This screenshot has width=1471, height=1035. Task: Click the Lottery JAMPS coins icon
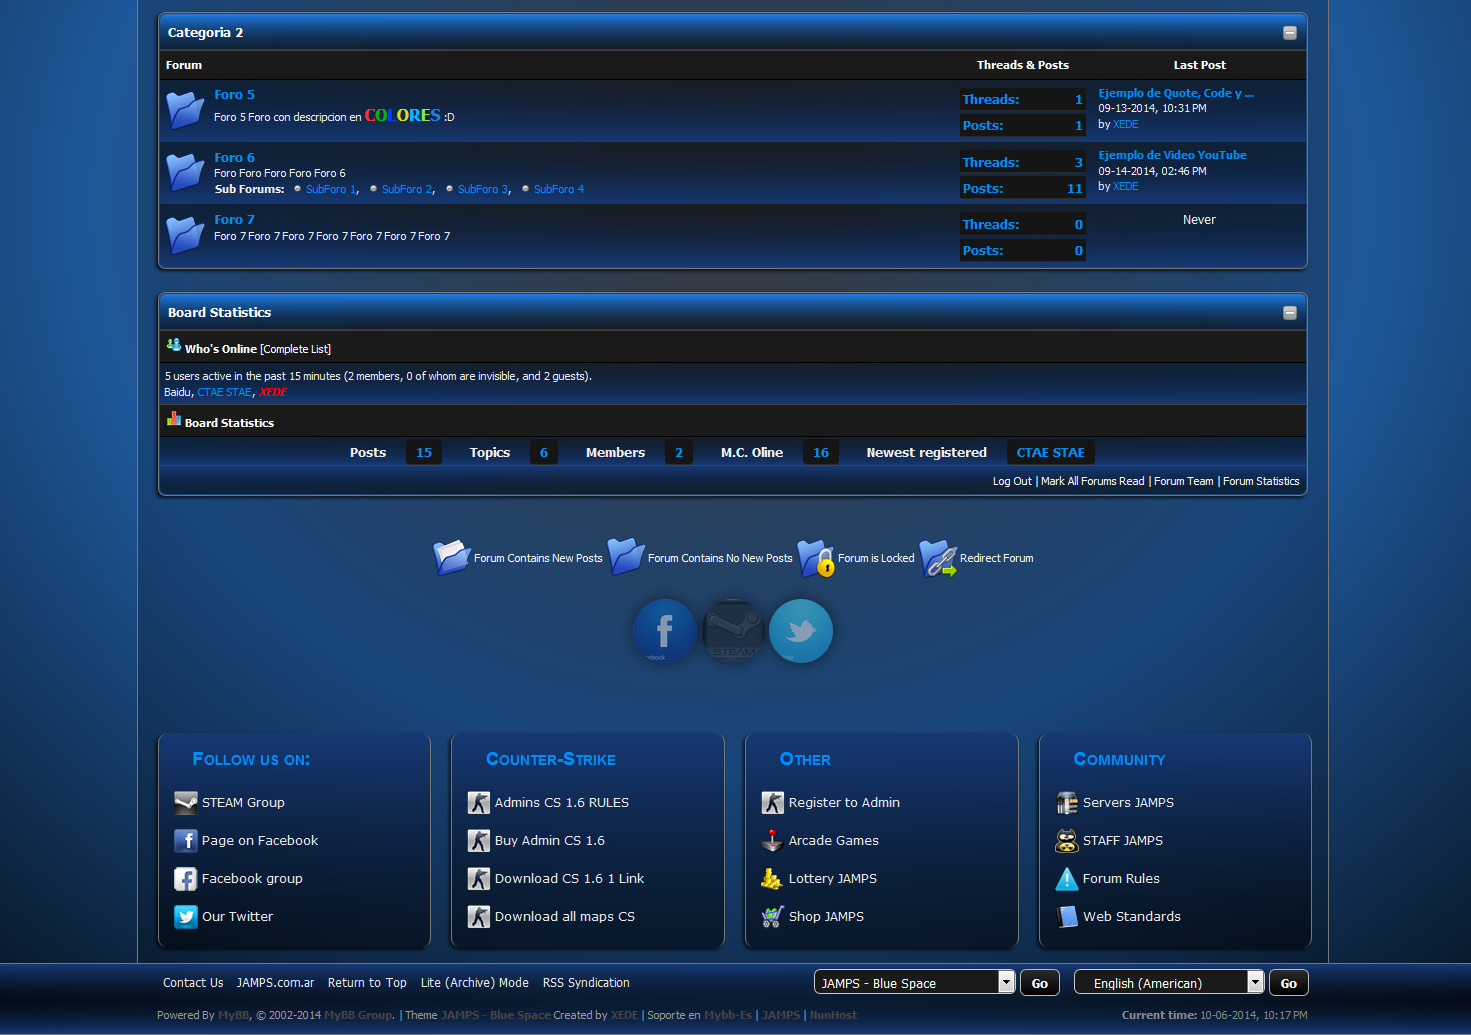click(x=772, y=879)
